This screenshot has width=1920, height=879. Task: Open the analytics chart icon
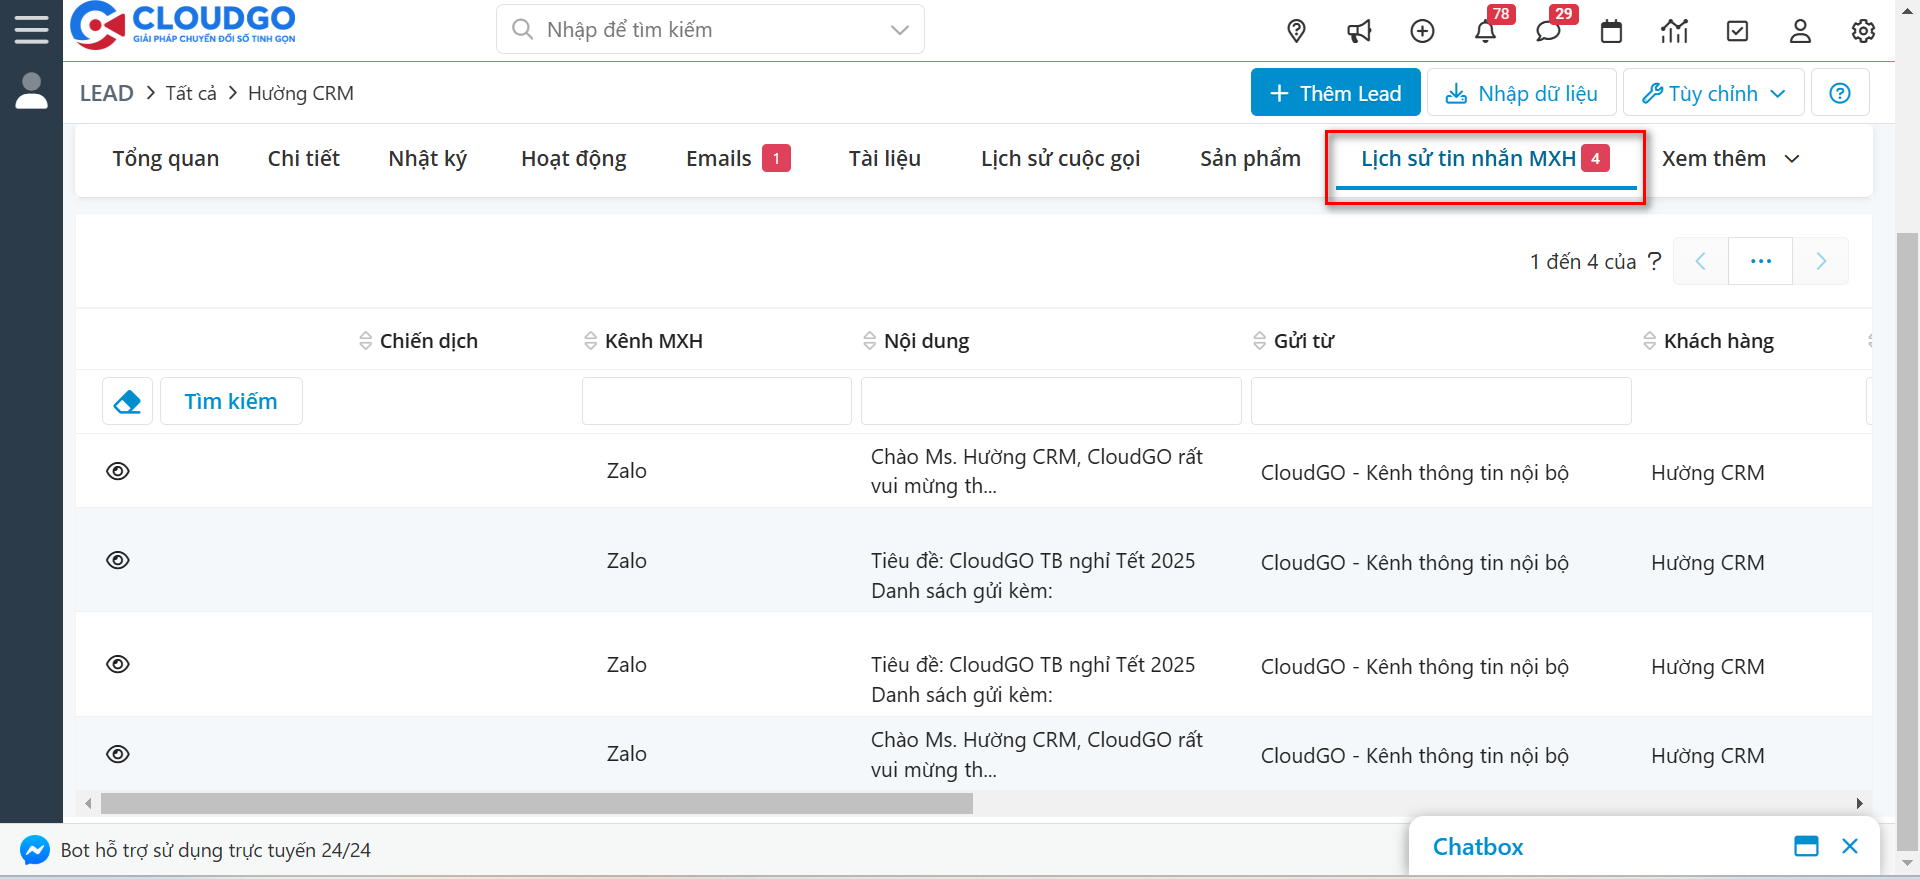1674,31
